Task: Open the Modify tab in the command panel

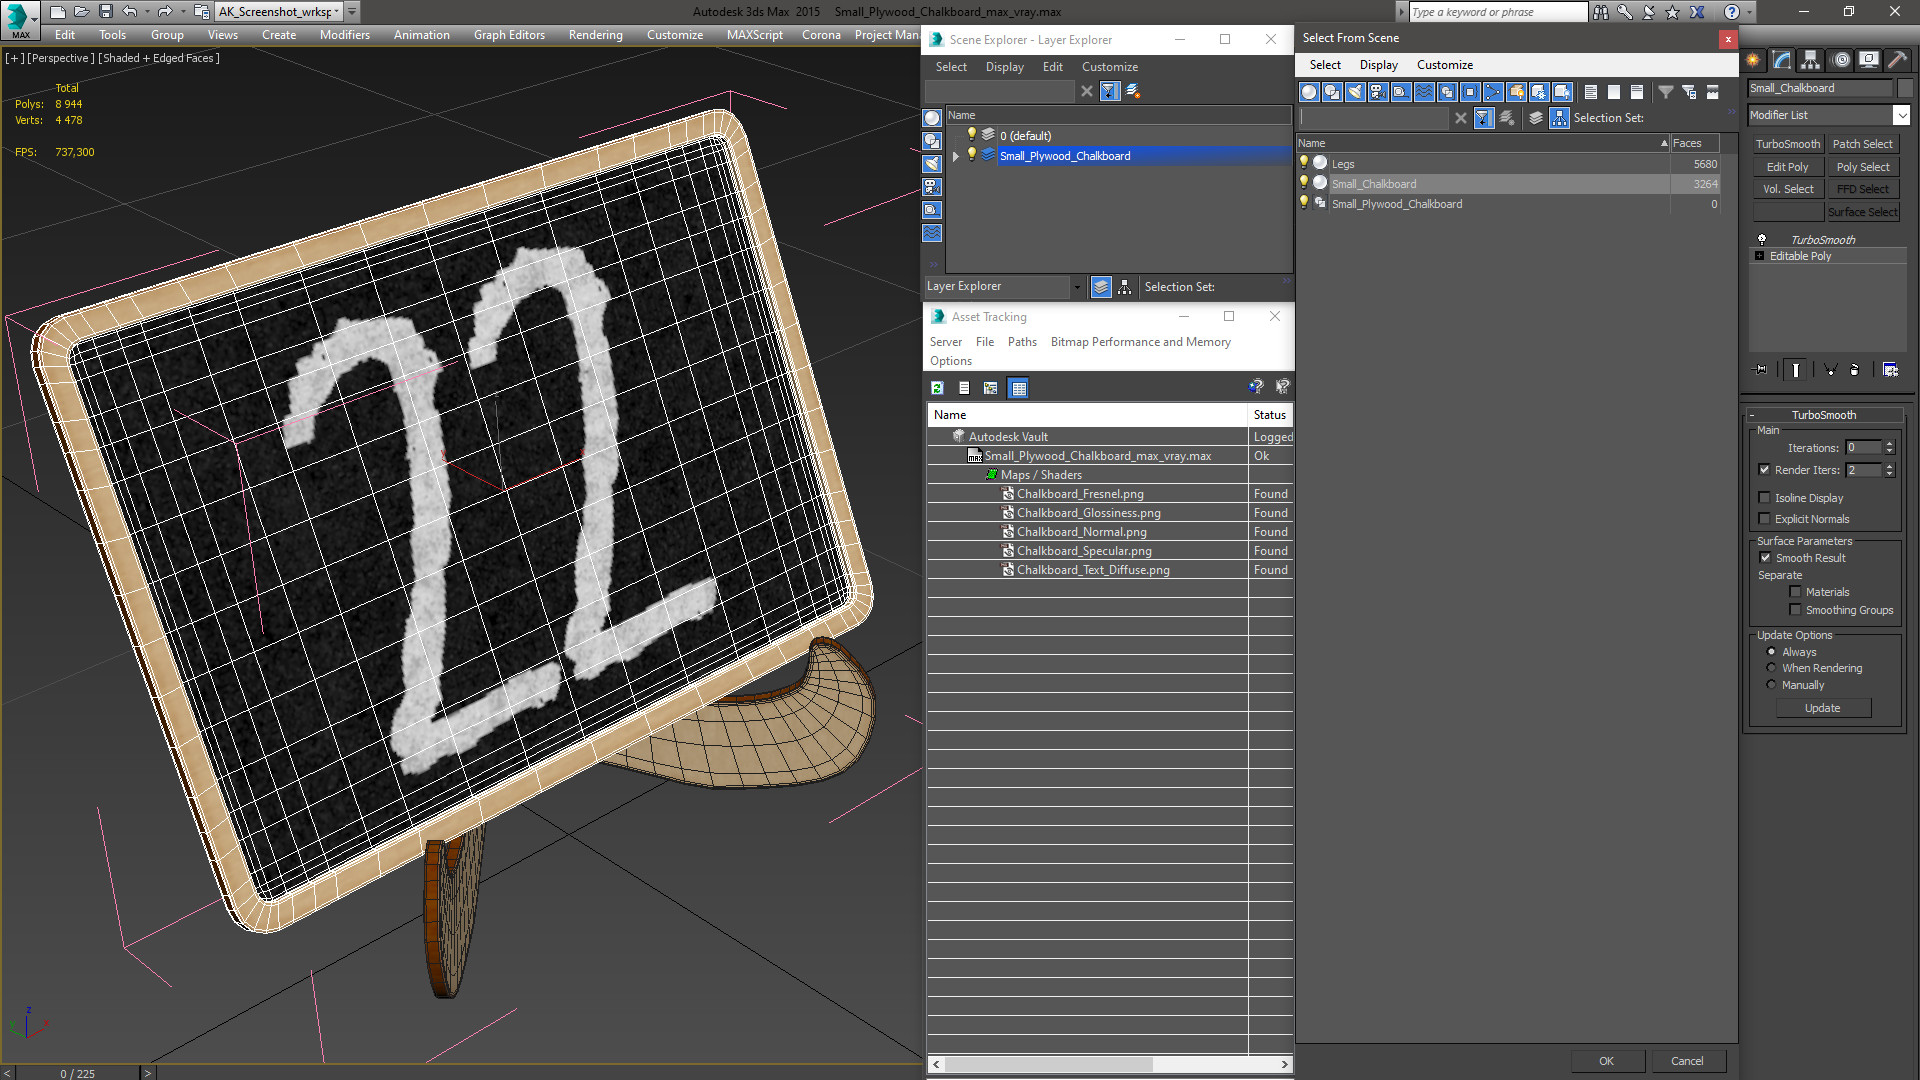Action: pyautogui.click(x=1782, y=60)
